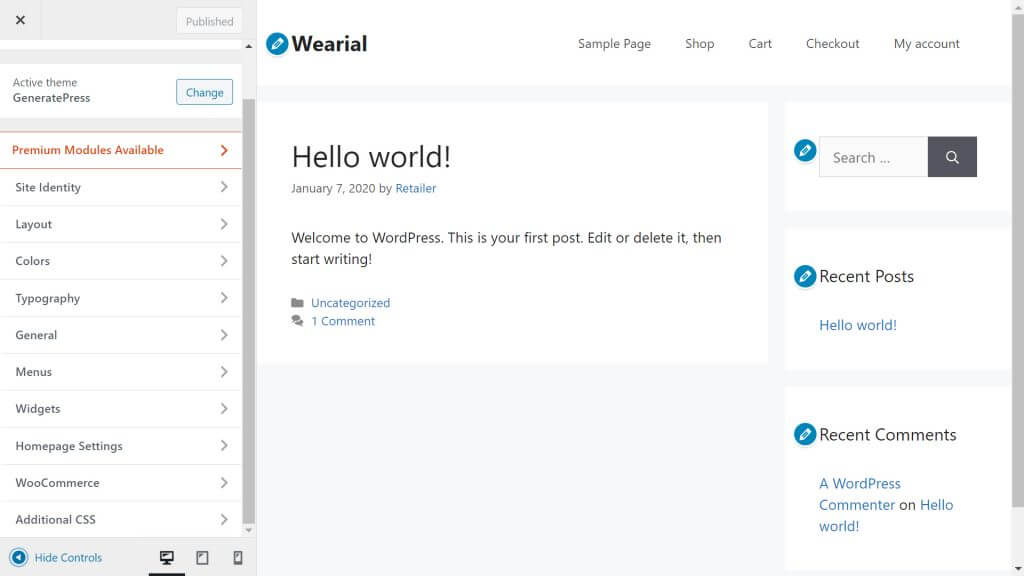Click the Layout chevron arrow
Viewport: 1024px width, 576px height.
(x=224, y=224)
